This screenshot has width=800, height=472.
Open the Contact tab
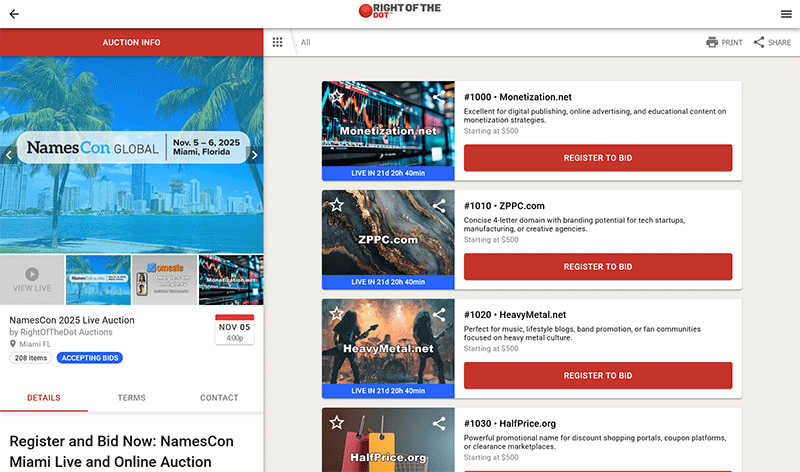pos(219,398)
